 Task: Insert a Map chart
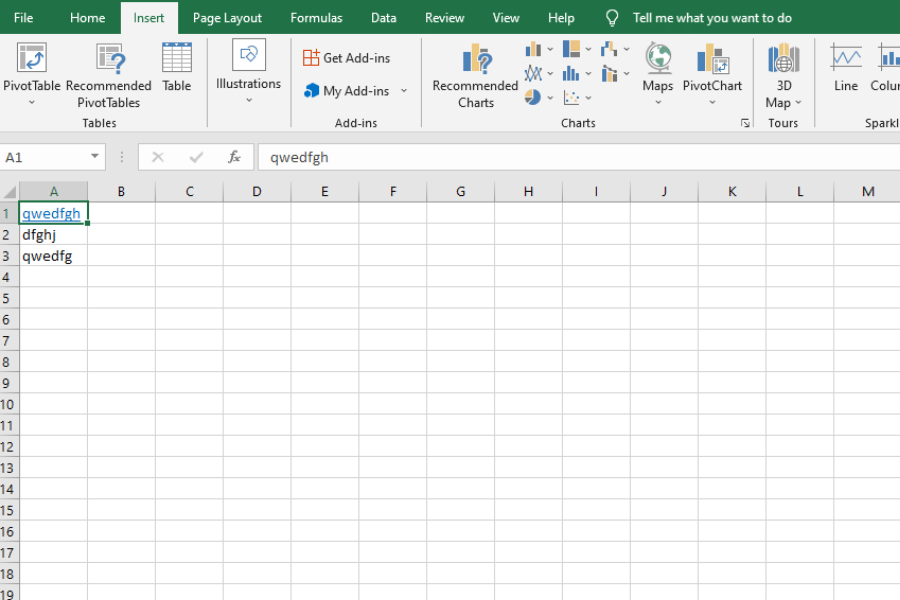(x=657, y=70)
